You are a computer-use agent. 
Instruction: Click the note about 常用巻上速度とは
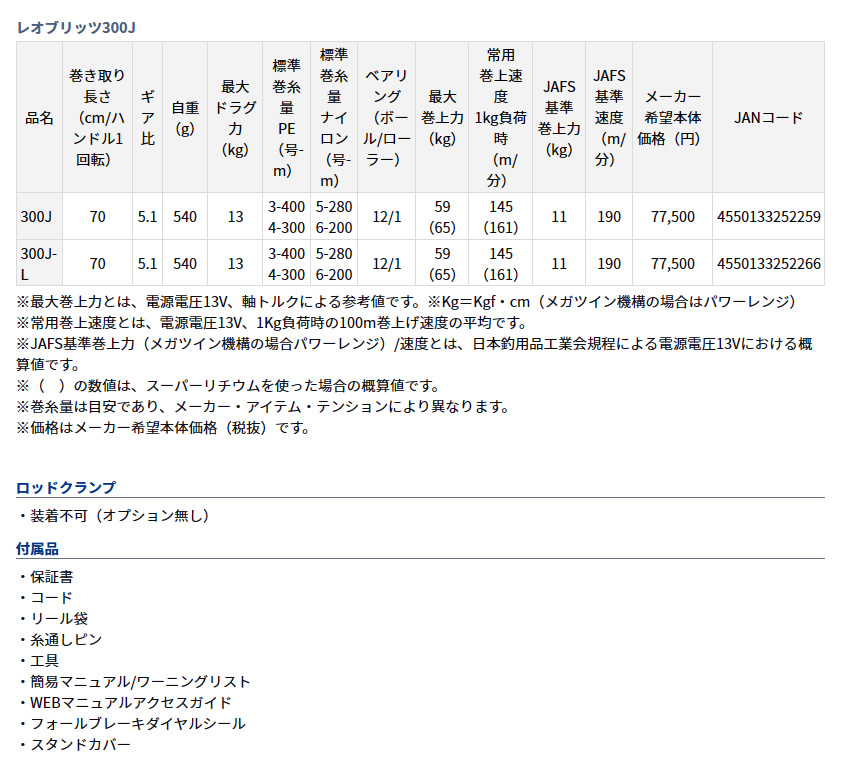tap(273, 322)
